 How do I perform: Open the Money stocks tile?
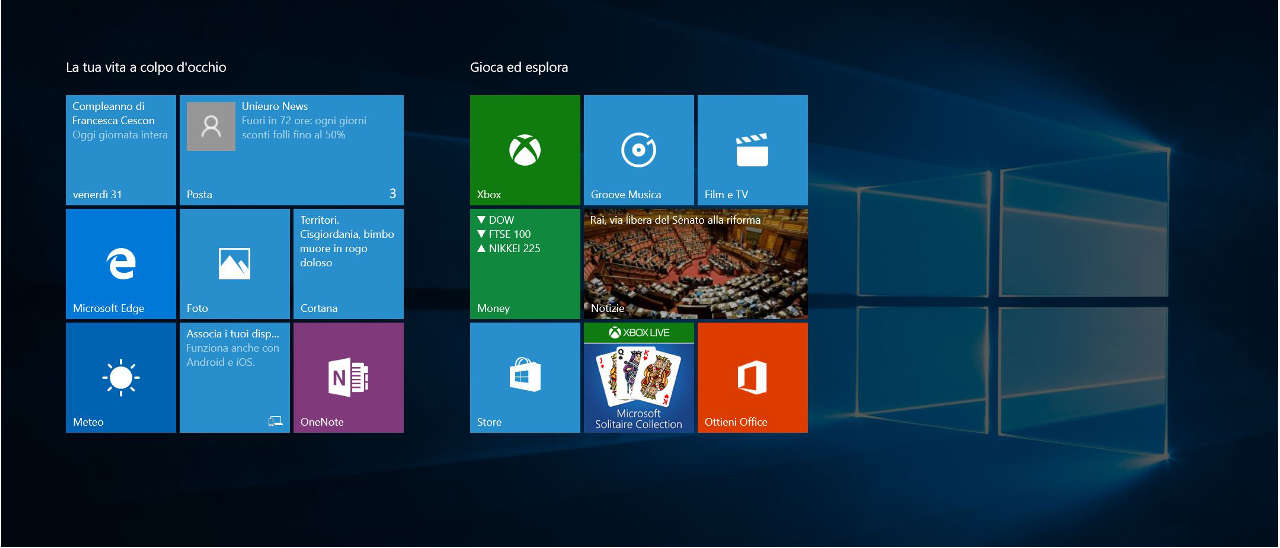(x=525, y=264)
